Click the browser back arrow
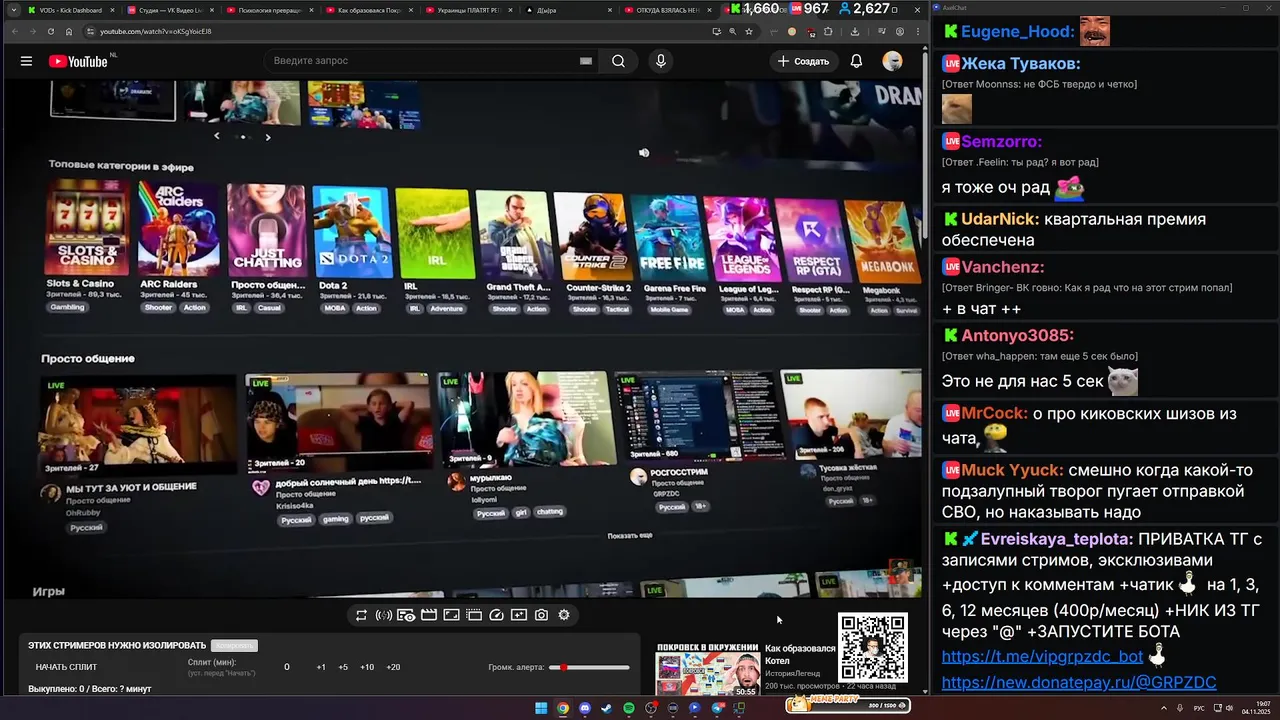The width and height of the screenshot is (1280, 720). click(x=14, y=31)
